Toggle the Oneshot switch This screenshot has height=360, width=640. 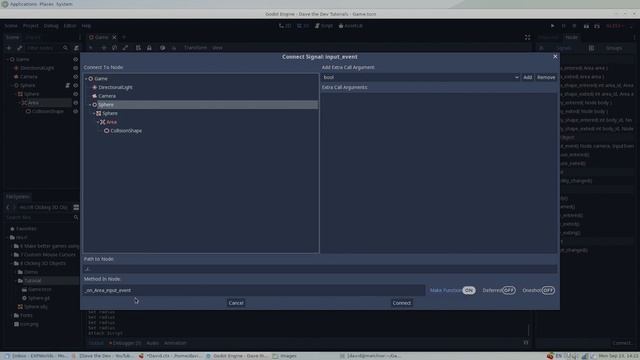click(x=548, y=290)
